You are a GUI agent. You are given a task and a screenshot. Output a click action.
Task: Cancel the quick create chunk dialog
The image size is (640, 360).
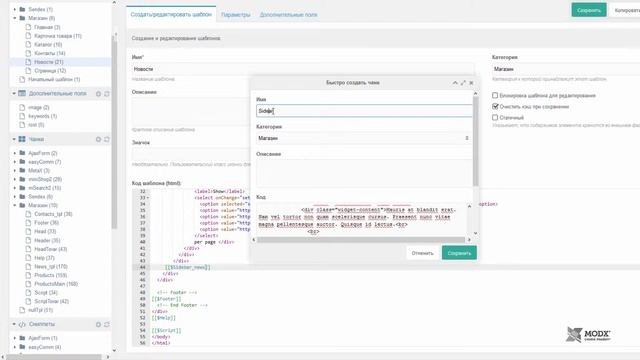(422, 253)
